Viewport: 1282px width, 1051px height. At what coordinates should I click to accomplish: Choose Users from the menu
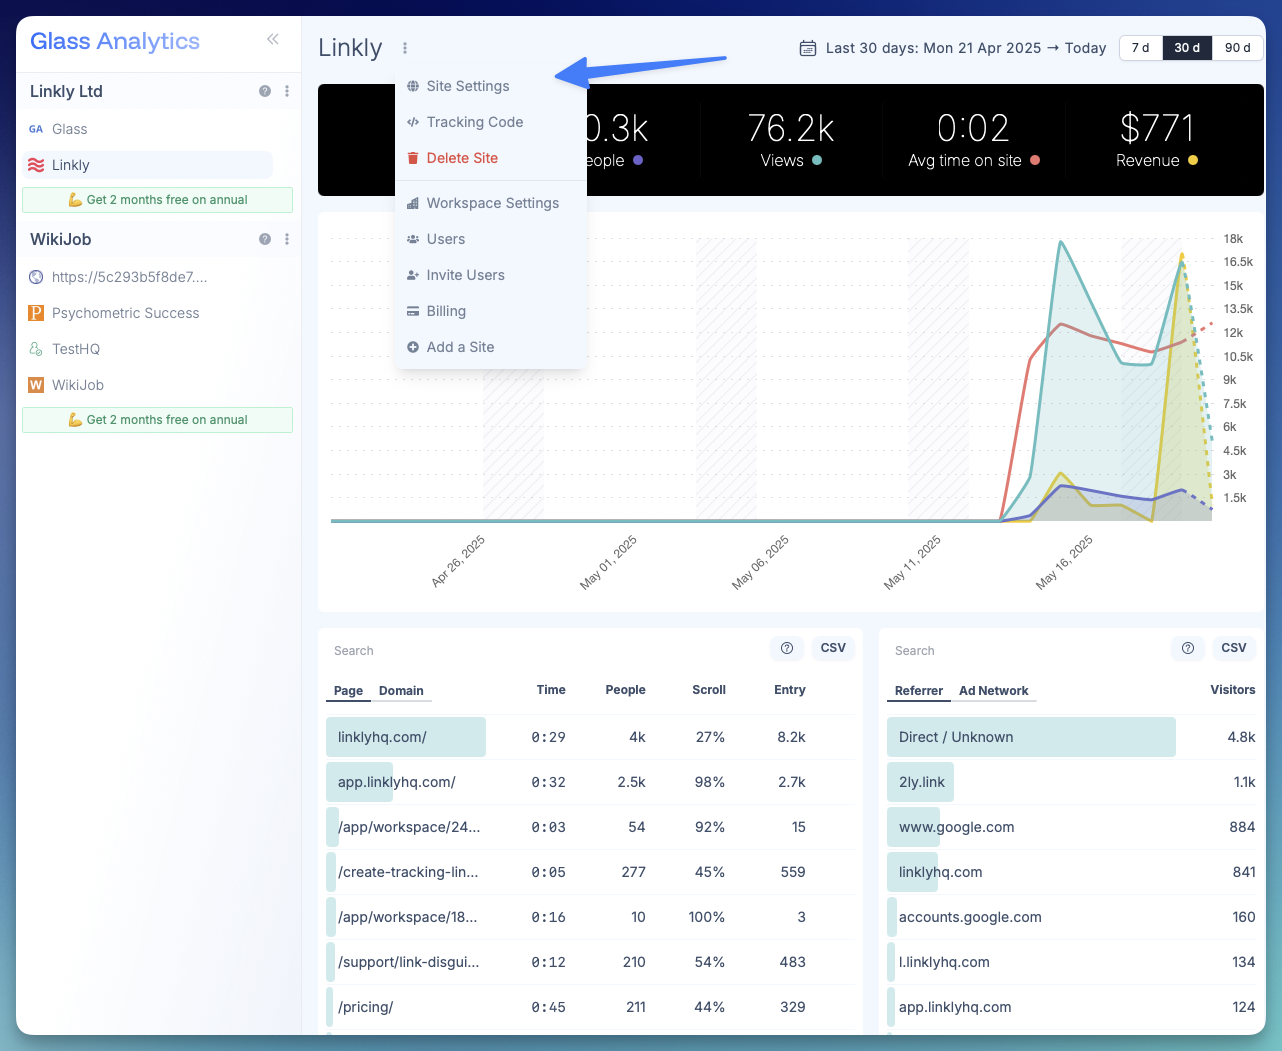coord(491,239)
